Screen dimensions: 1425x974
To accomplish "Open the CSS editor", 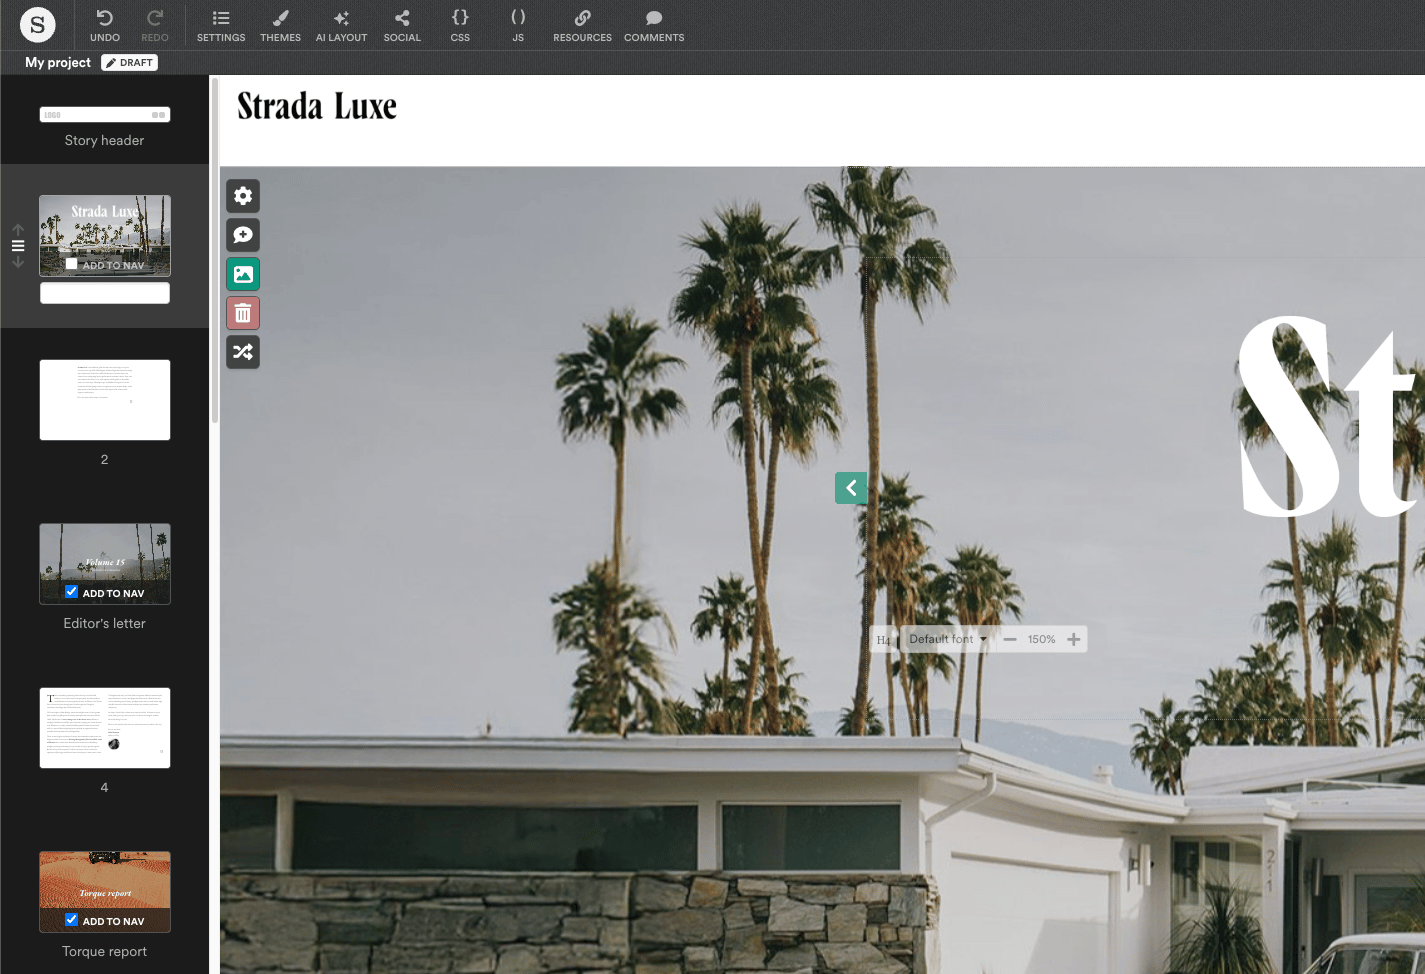I will tap(459, 25).
